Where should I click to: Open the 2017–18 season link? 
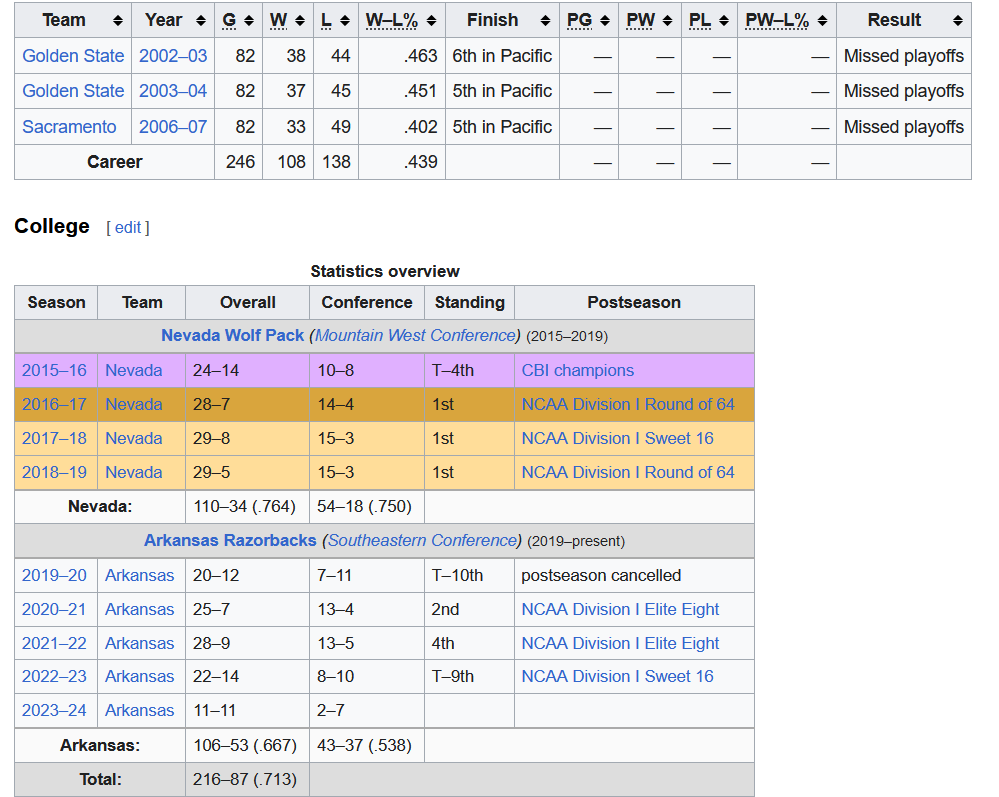point(54,438)
